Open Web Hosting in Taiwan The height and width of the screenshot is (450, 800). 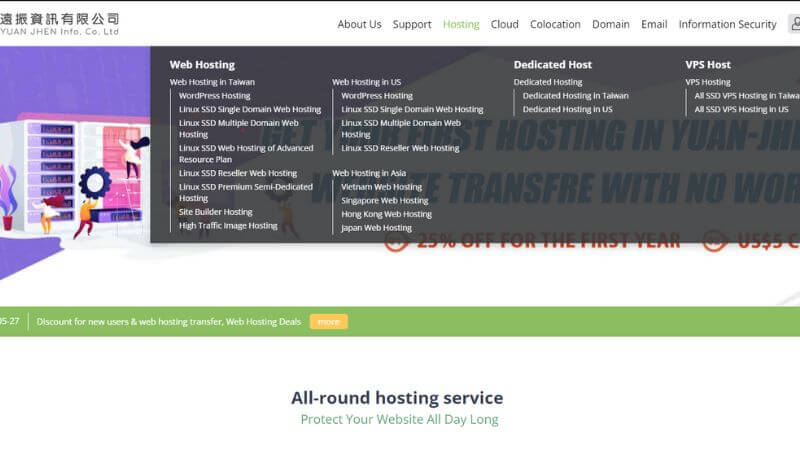(x=212, y=82)
